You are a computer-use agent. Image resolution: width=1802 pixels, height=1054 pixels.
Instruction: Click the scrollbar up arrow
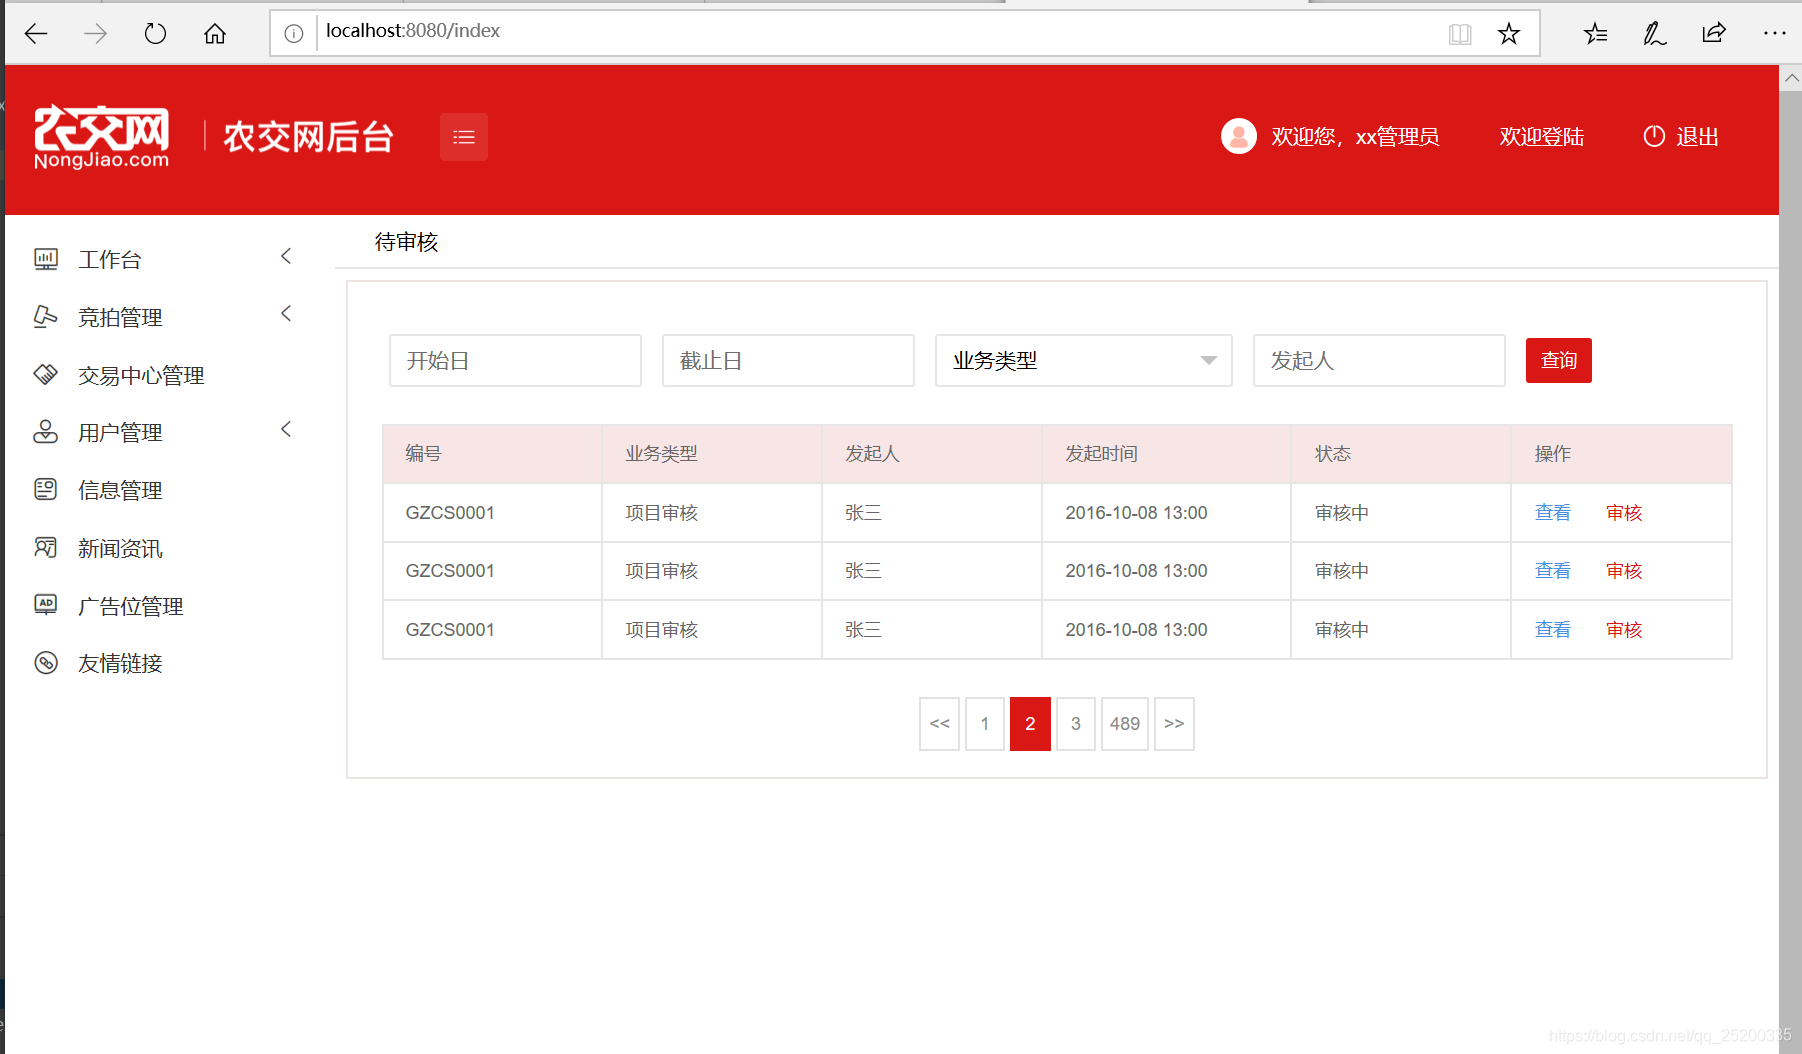tap(1791, 78)
